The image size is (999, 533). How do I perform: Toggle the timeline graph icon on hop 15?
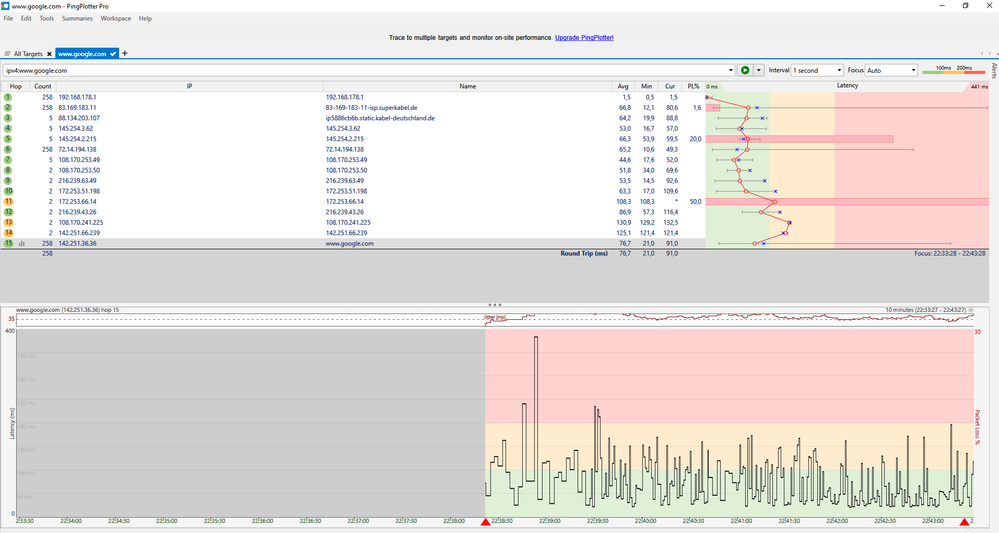[22, 243]
